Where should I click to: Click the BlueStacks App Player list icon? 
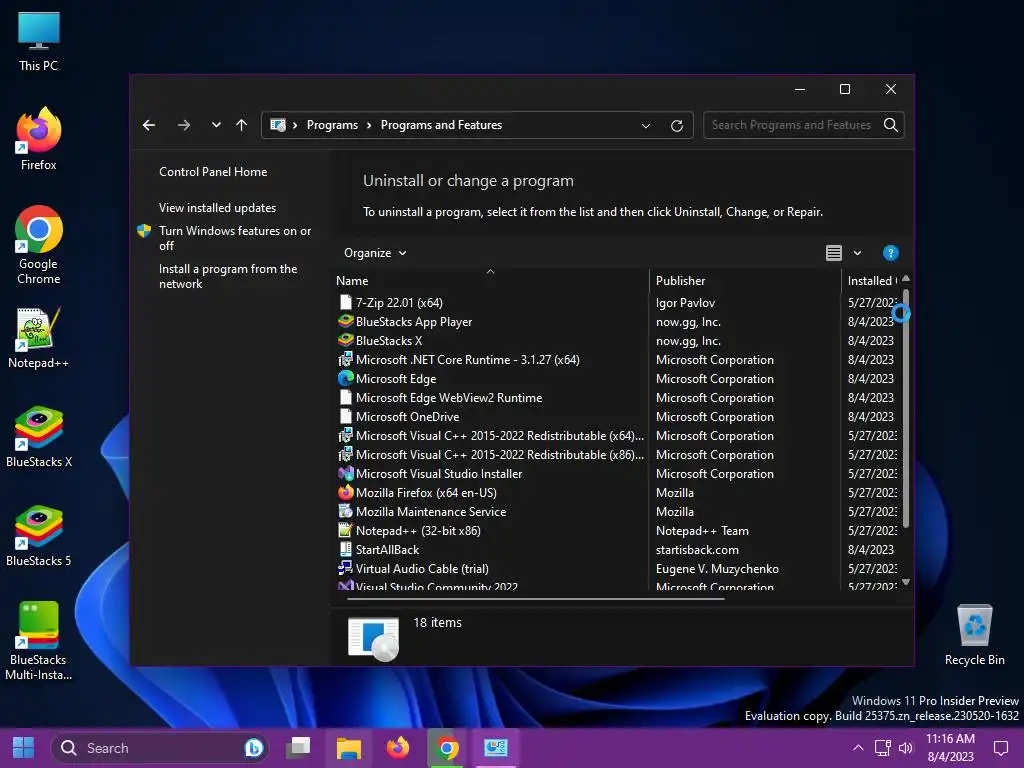[345, 321]
